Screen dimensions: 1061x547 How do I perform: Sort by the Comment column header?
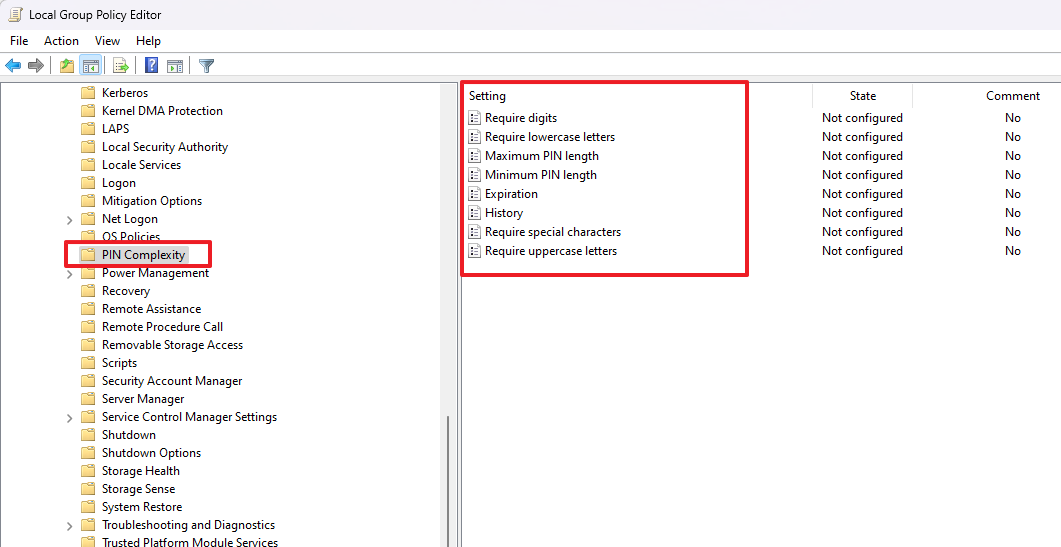click(x=1012, y=96)
